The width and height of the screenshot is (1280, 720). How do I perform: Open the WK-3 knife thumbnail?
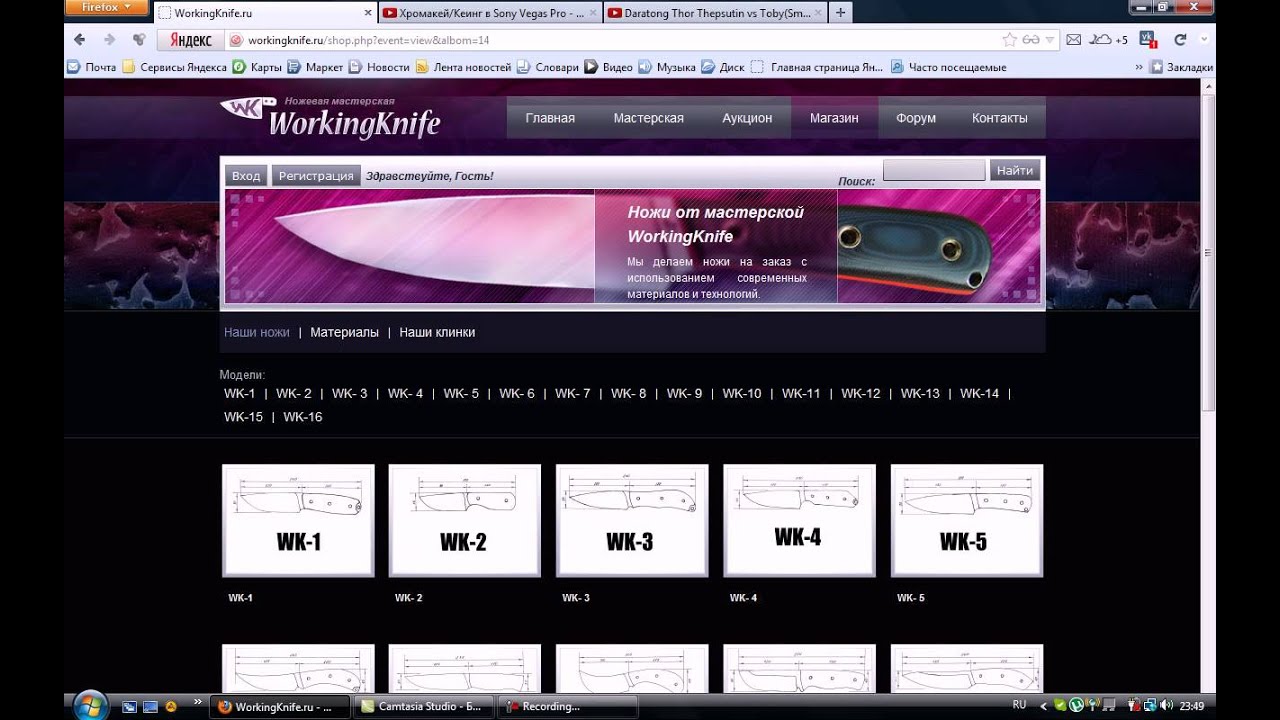pos(632,520)
